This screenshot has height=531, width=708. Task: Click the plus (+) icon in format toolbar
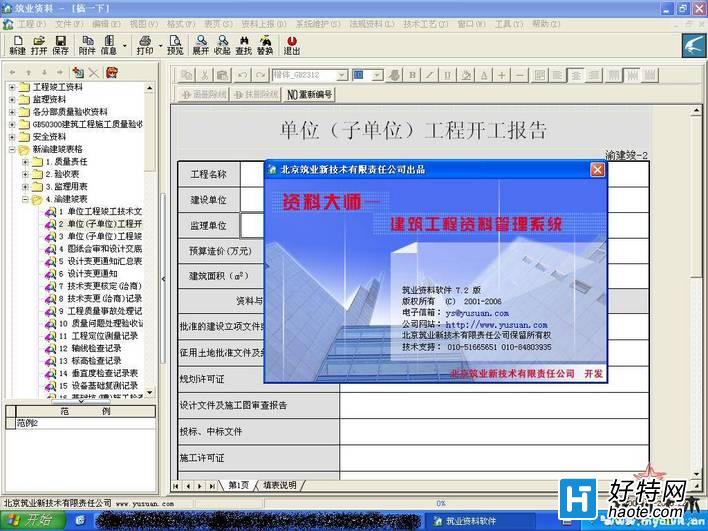[x=502, y=75]
